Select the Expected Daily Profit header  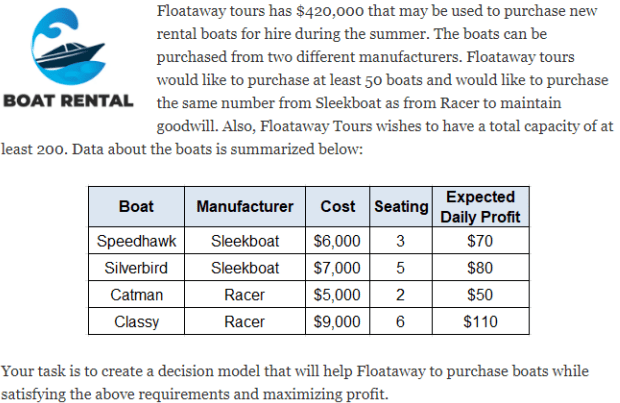click(481, 207)
